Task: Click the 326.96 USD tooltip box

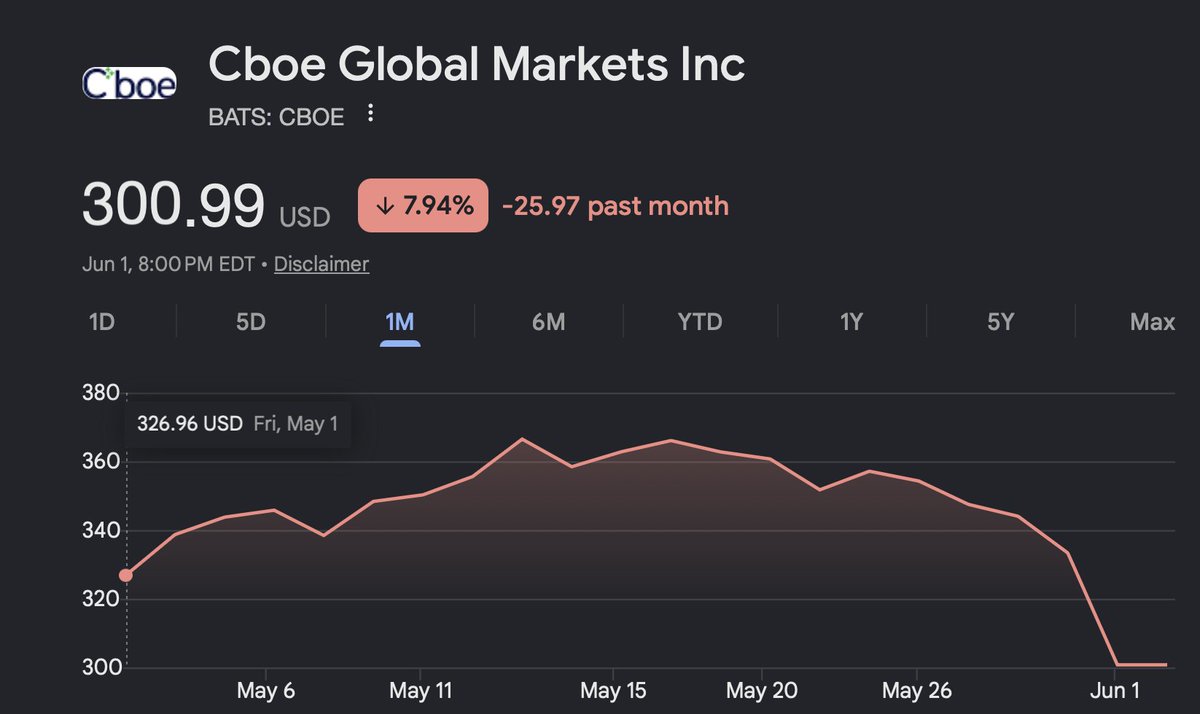Action: pyautogui.click(x=238, y=424)
